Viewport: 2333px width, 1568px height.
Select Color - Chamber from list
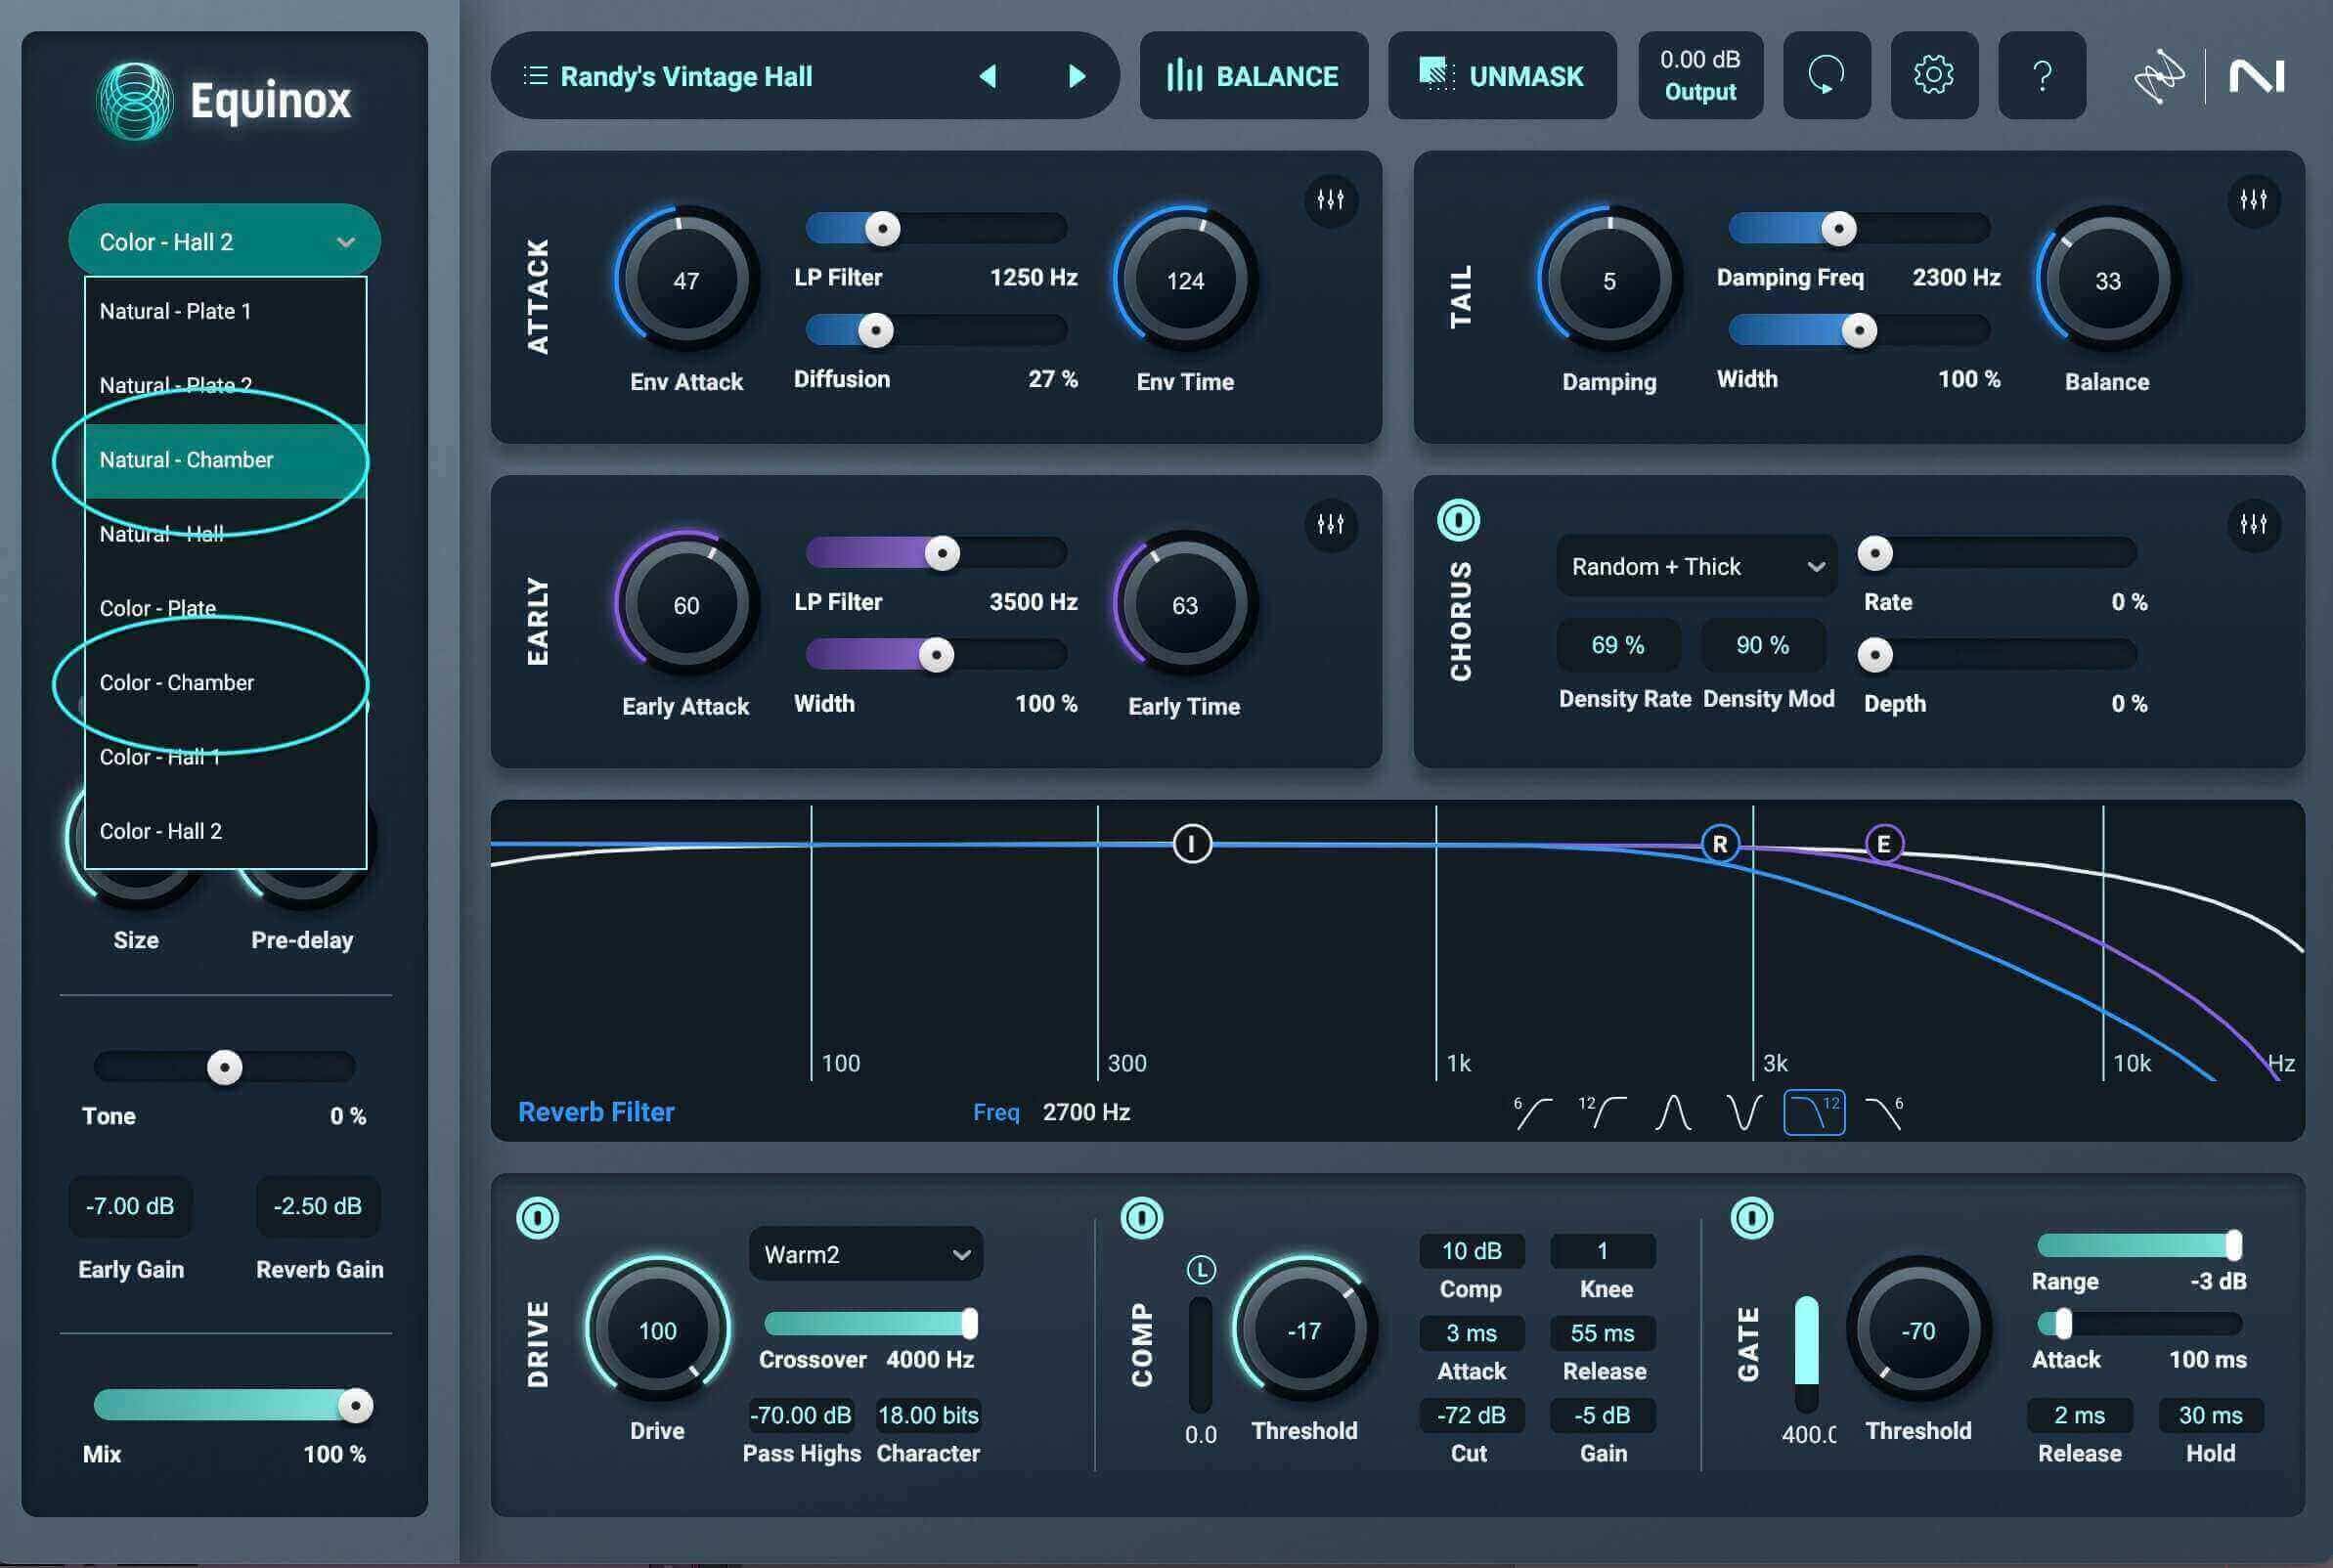[225, 683]
